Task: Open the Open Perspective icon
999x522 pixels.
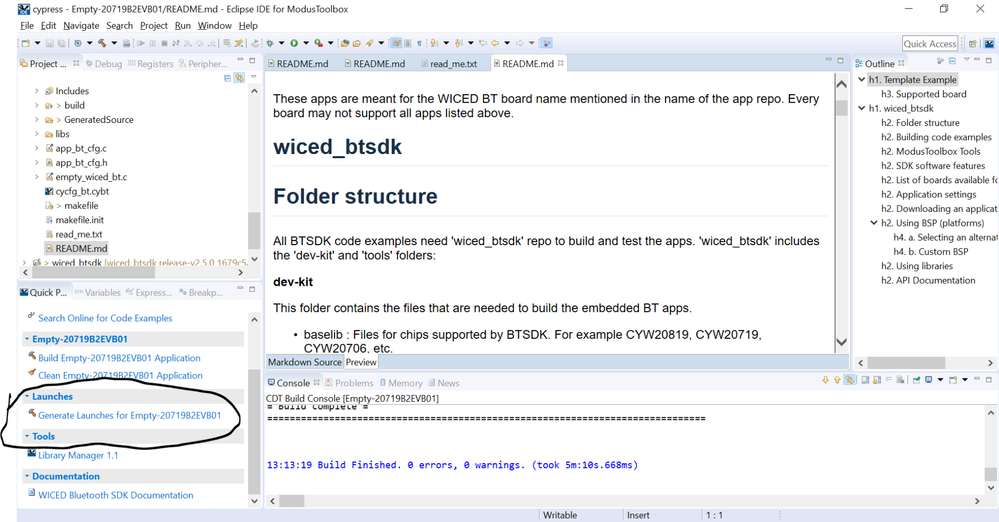Action: 973,43
